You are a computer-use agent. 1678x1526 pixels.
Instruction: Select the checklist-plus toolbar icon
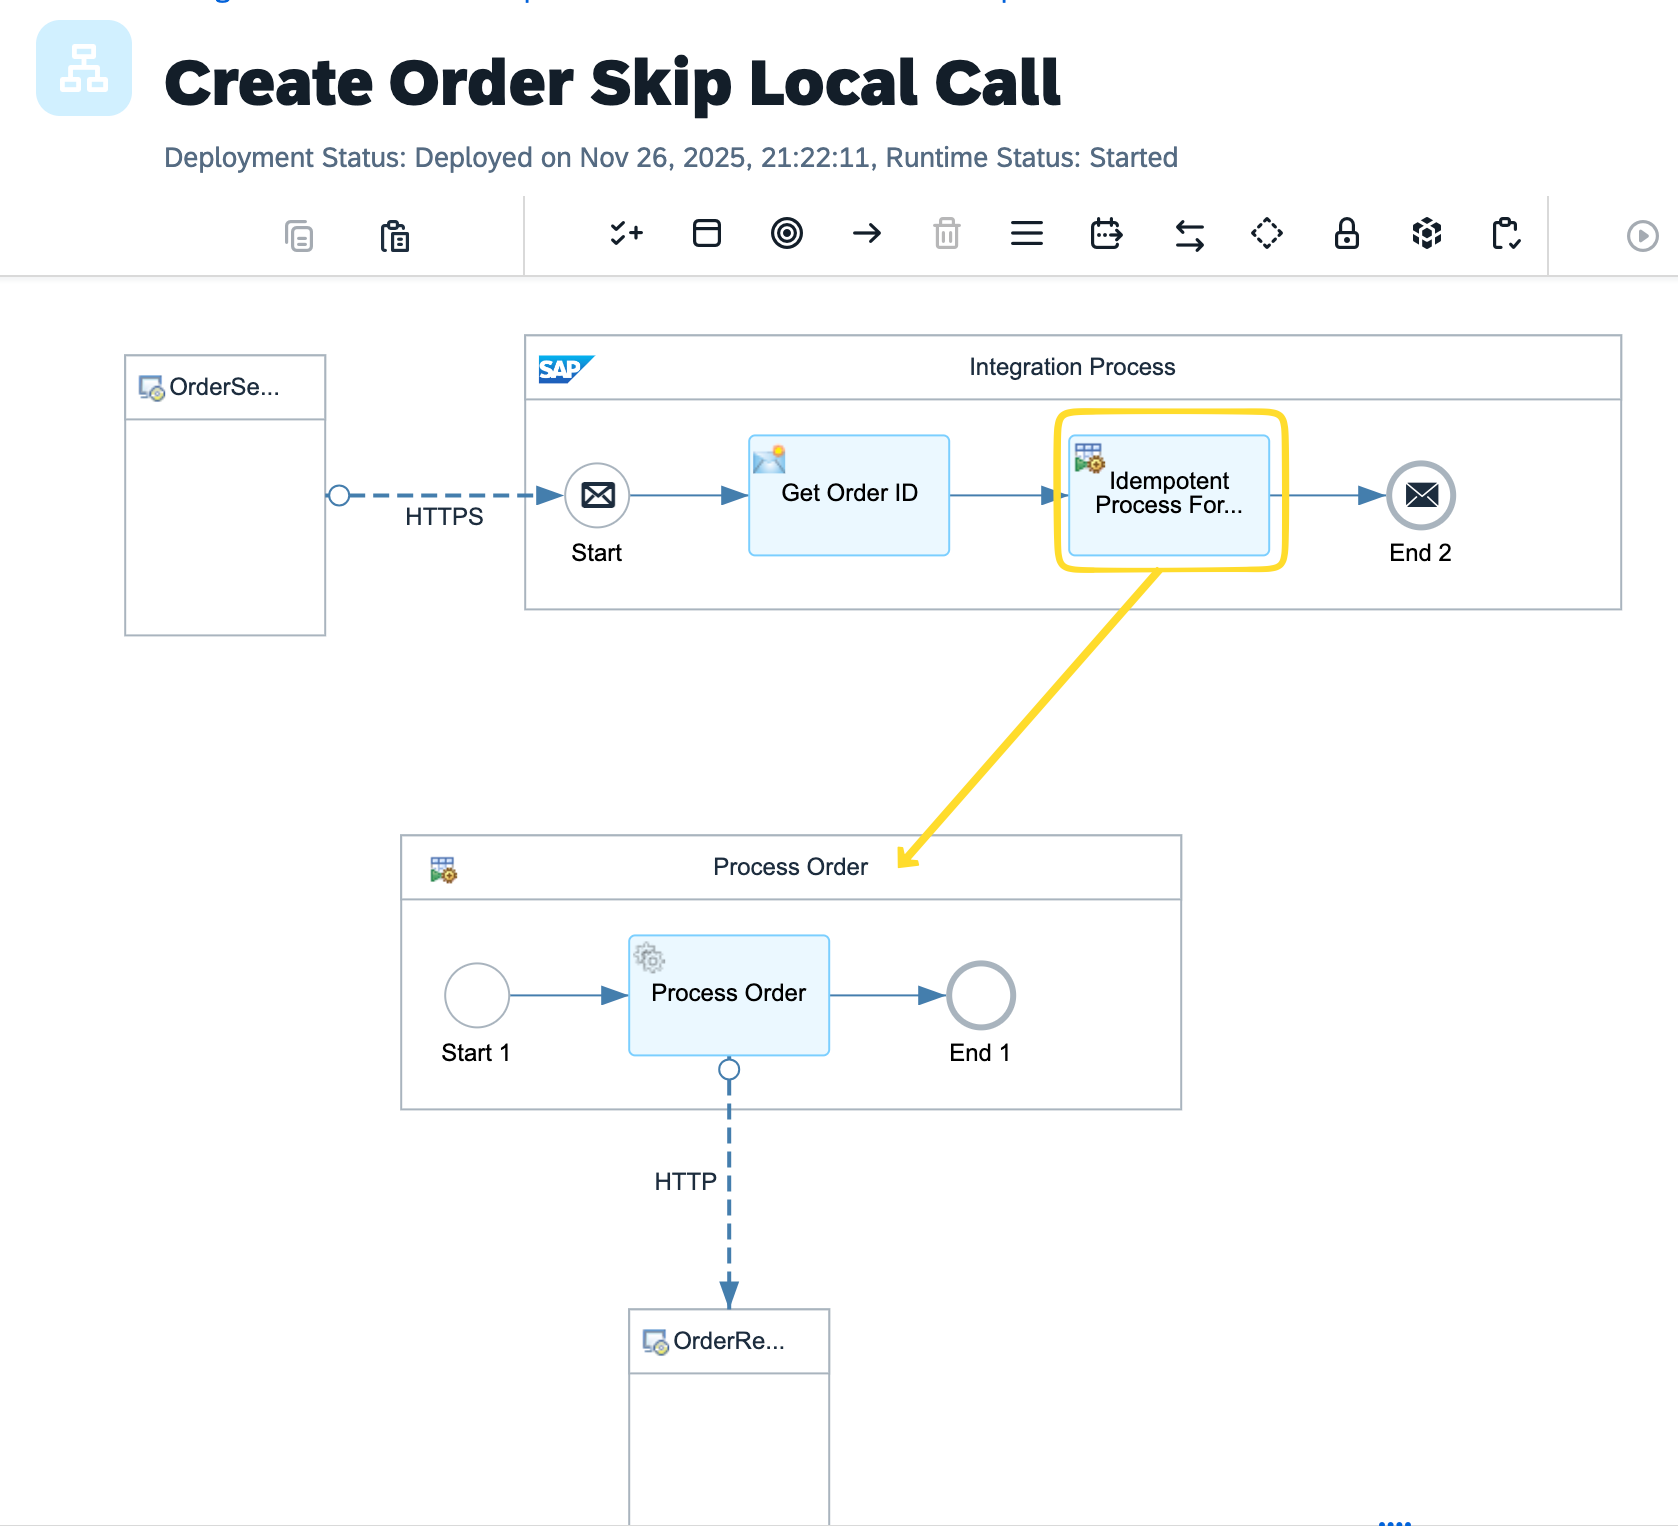click(626, 234)
